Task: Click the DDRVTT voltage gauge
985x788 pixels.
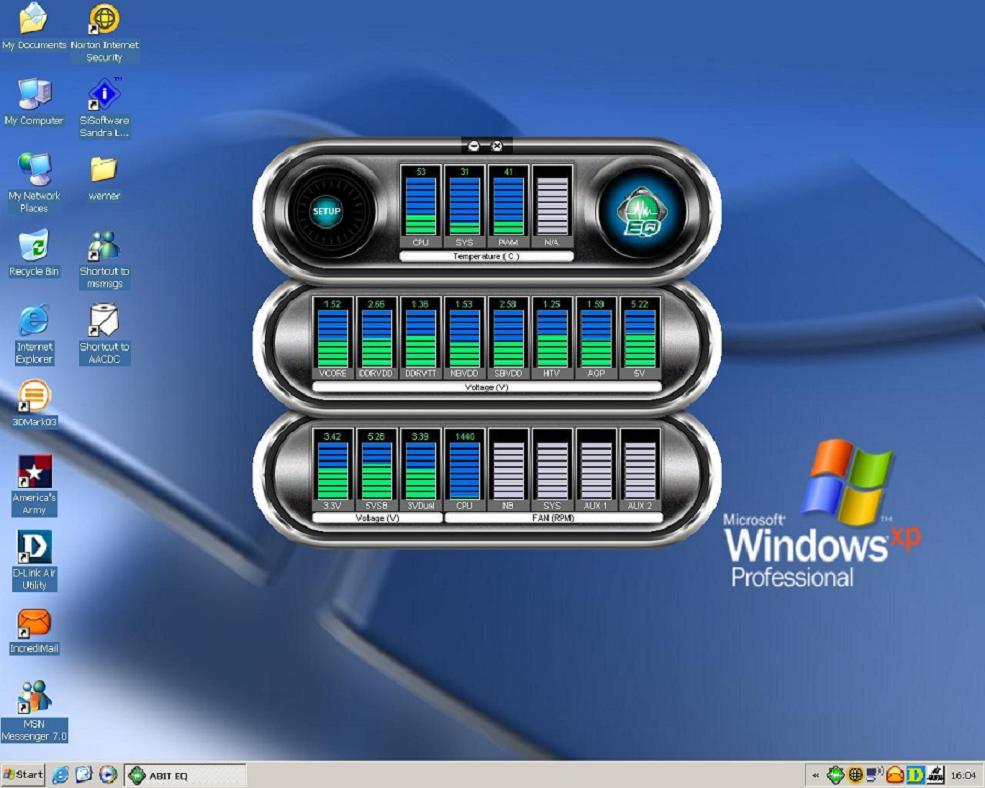Action: click(x=420, y=338)
